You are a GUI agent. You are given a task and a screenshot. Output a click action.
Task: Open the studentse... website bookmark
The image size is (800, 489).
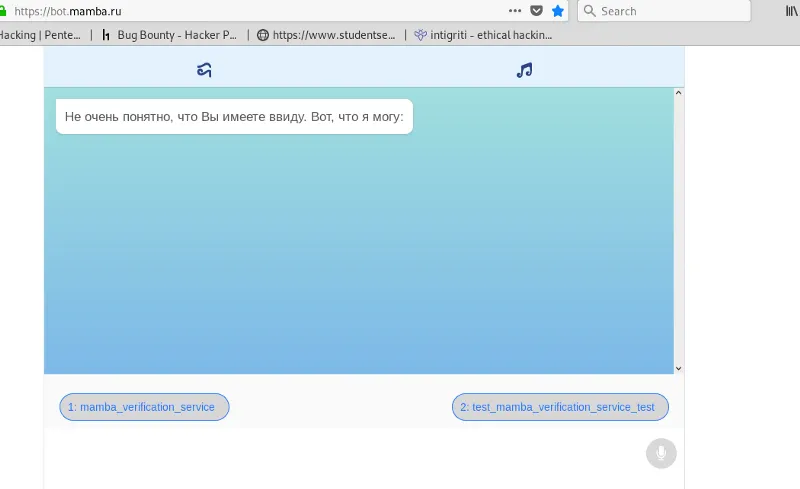[x=326, y=35]
